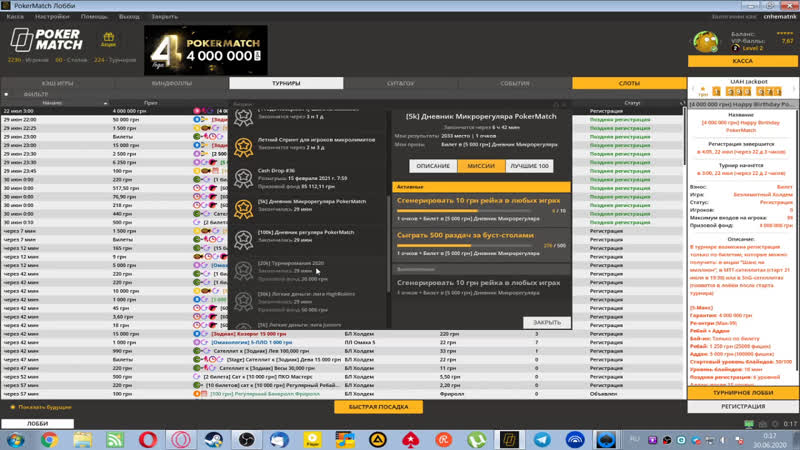Viewport: 800px width, 450px height.
Task: Click the Закрыть menu item
Action: (164, 16)
